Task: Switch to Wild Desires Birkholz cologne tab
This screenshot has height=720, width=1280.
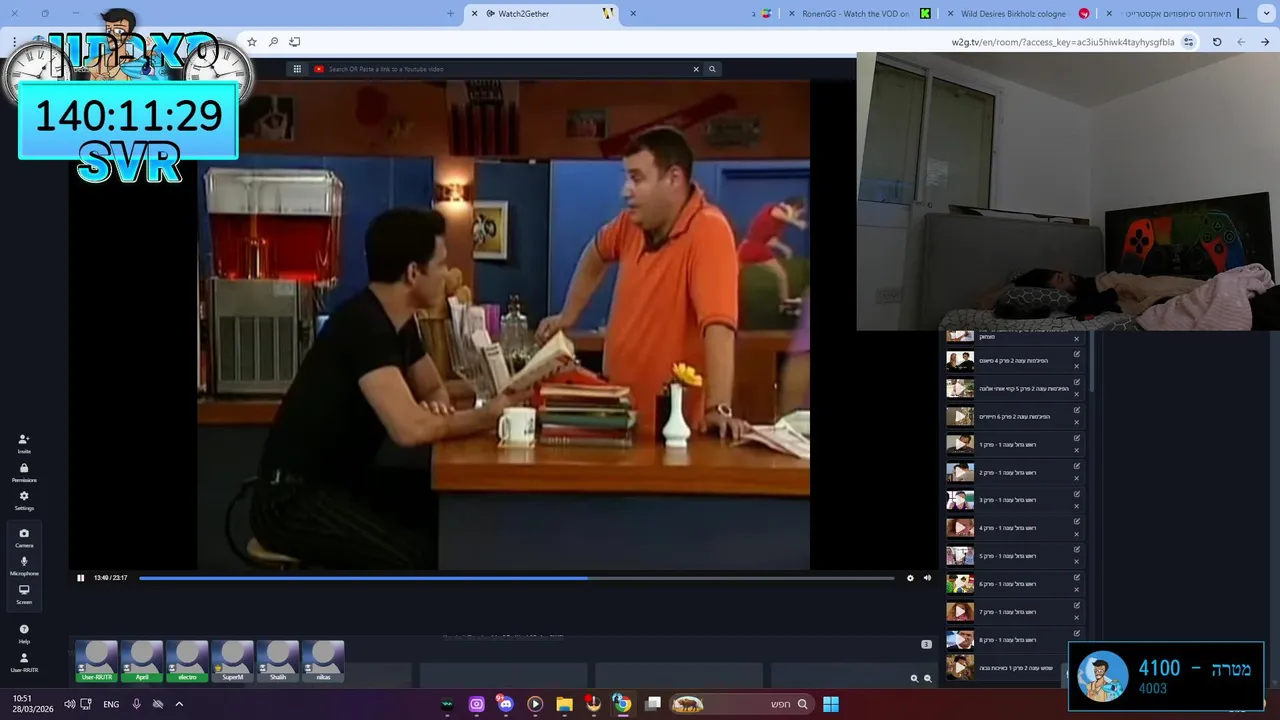Action: click(1020, 13)
